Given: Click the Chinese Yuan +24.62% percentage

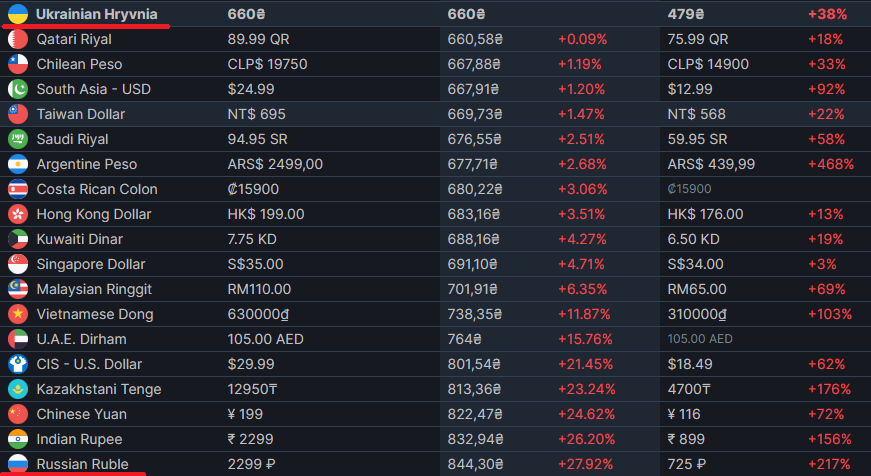Looking at the screenshot, I should tap(587, 414).
